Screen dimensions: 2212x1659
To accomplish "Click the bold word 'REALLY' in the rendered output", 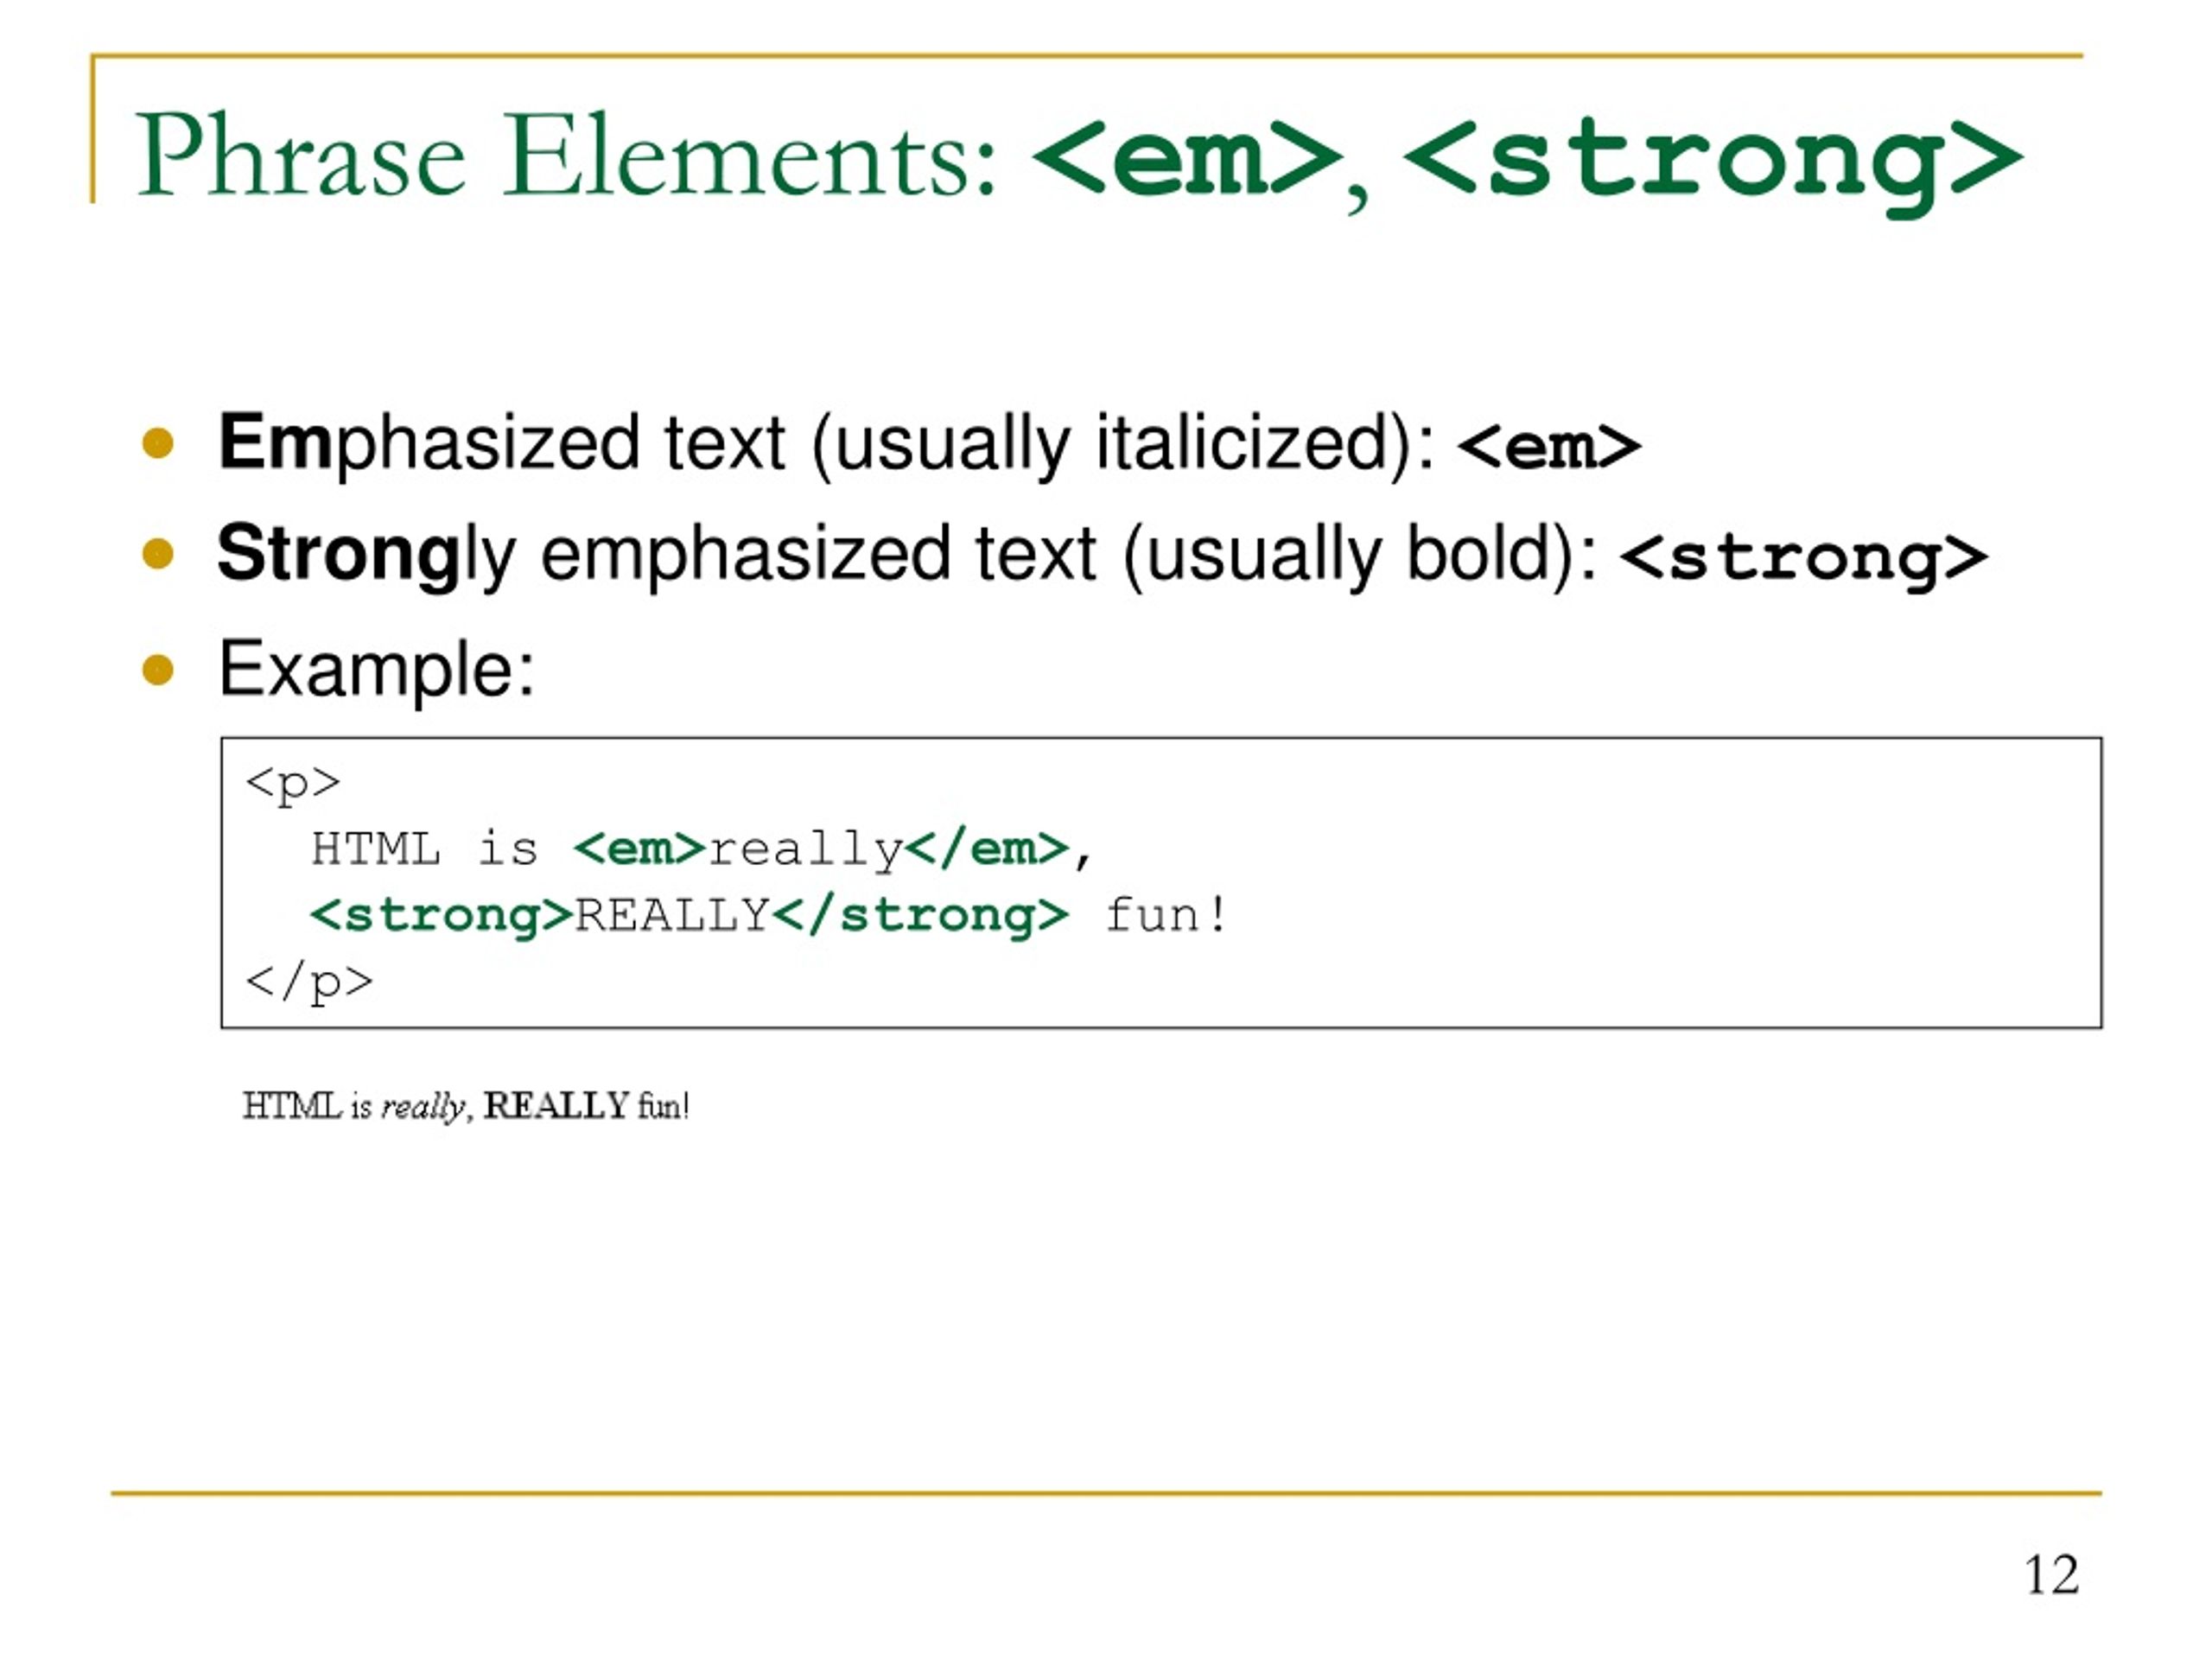I will tap(556, 1106).
